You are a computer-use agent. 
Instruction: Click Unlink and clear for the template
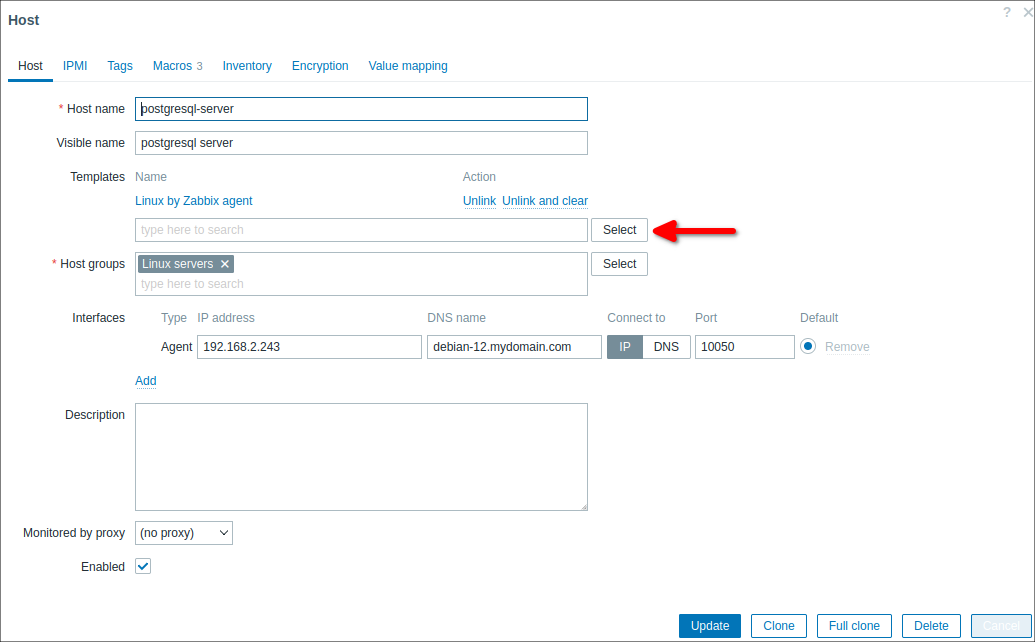click(545, 200)
